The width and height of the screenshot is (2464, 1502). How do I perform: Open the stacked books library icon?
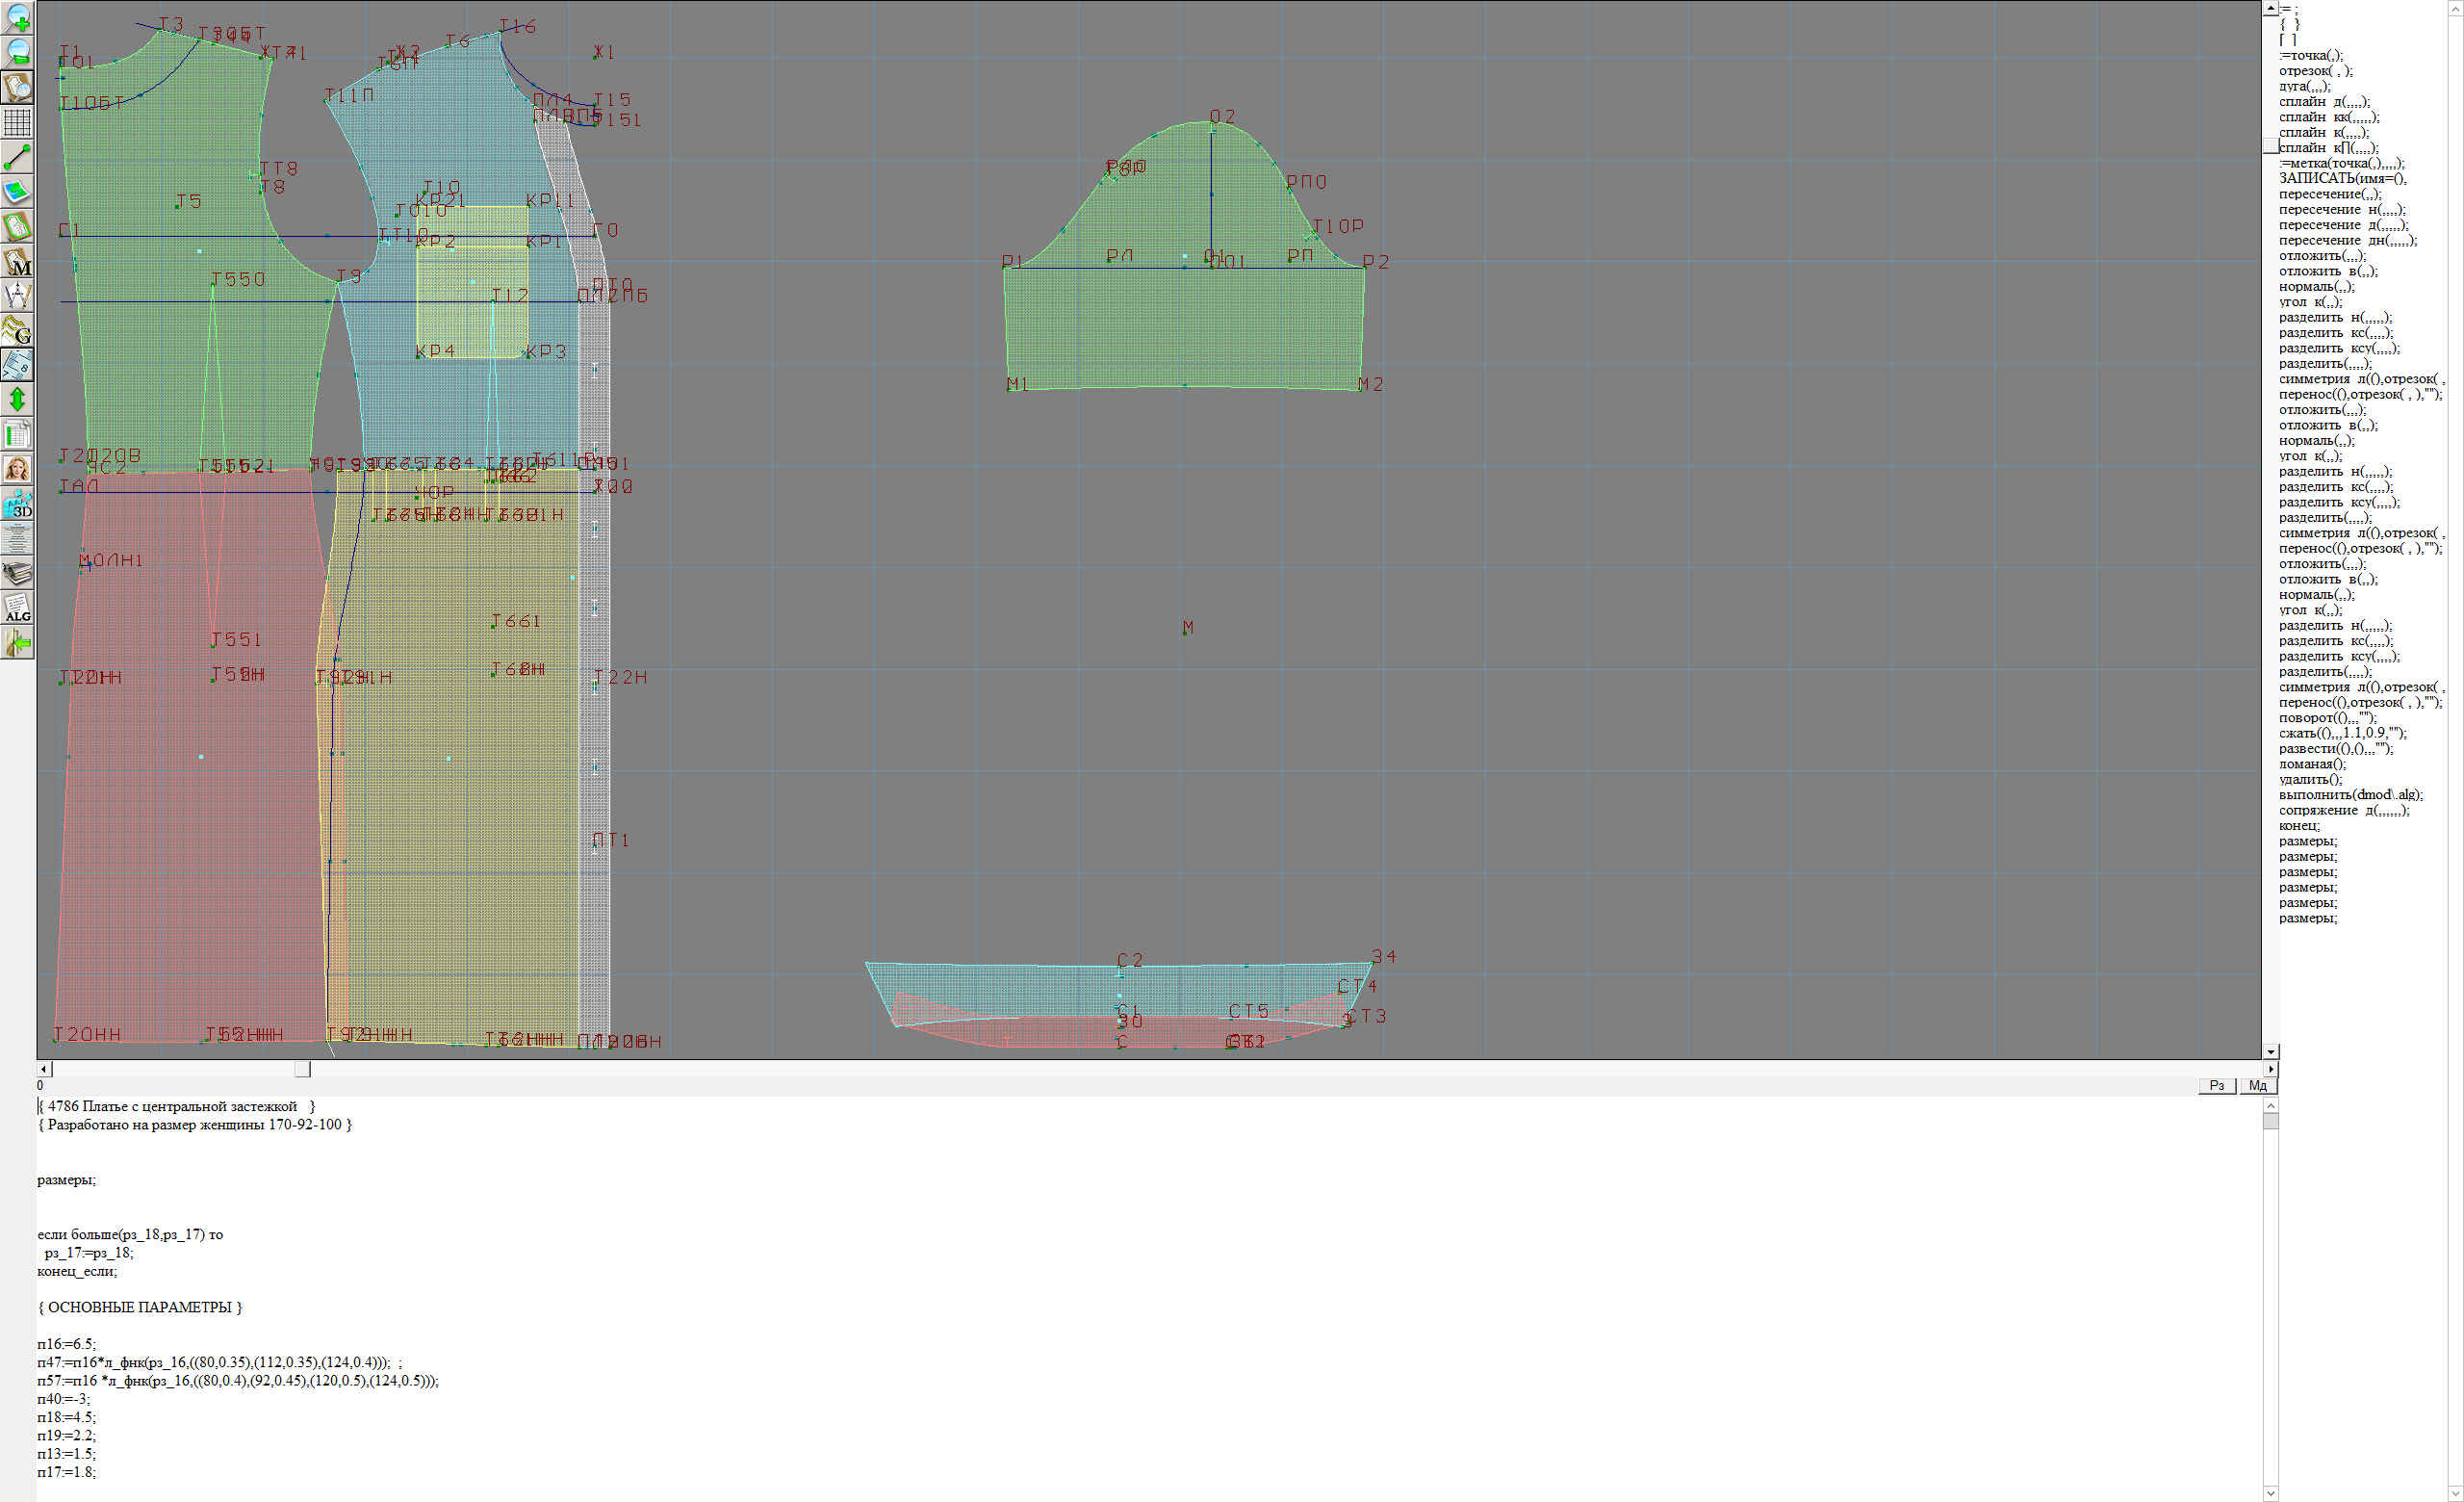tap(18, 573)
